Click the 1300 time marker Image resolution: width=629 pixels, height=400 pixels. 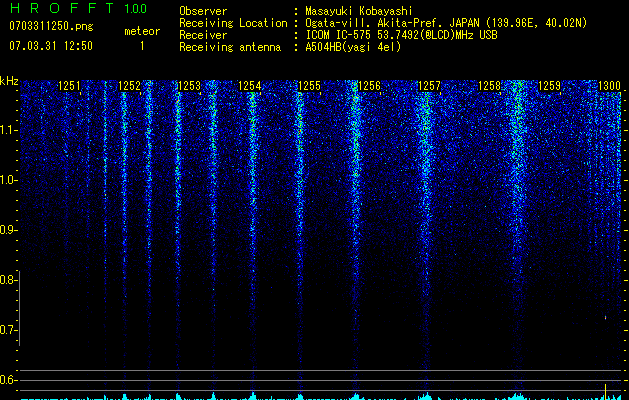click(x=609, y=86)
